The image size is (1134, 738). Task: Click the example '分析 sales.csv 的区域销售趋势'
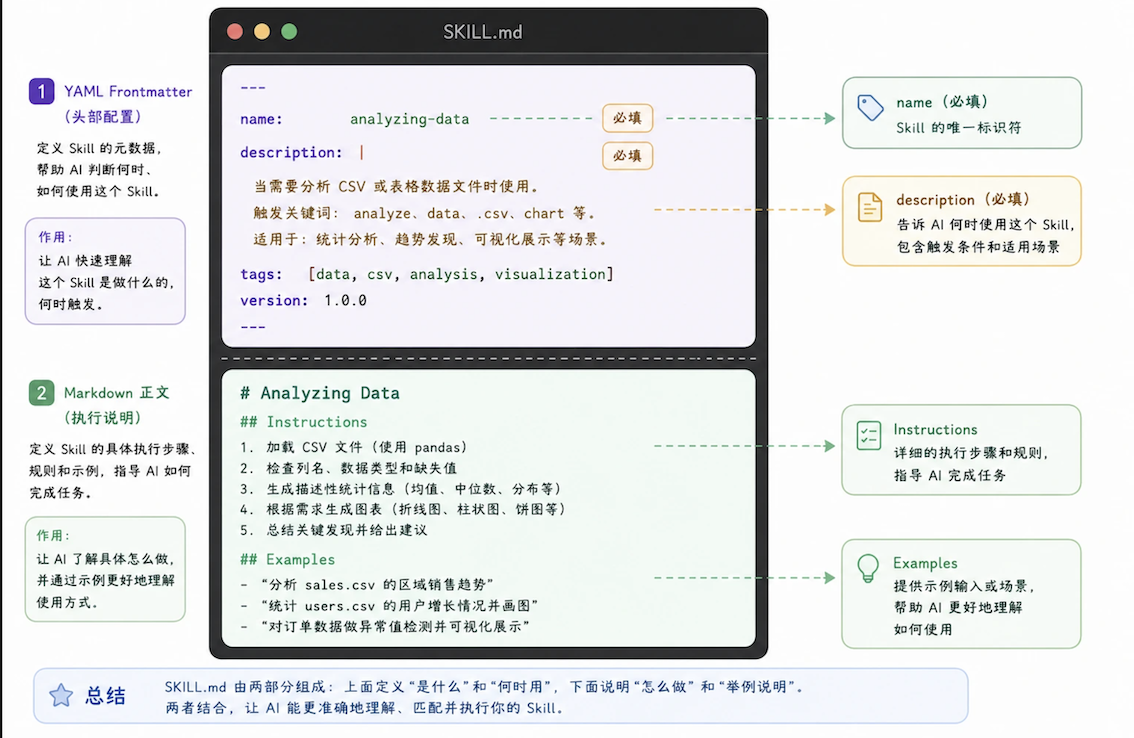[x=368, y=584]
